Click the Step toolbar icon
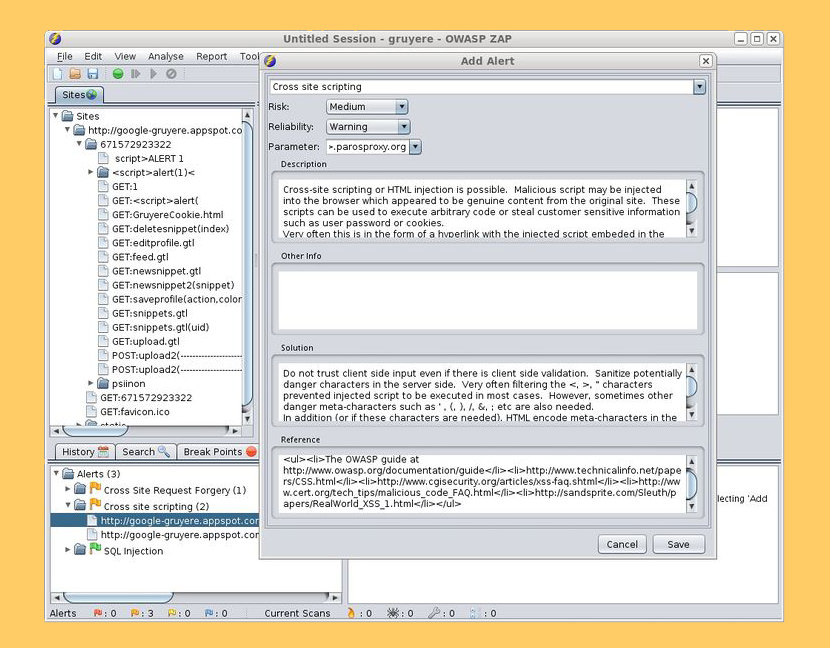Image resolution: width=830 pixels, height=648 pixels. pyautogui.click(x=136, y=74)
